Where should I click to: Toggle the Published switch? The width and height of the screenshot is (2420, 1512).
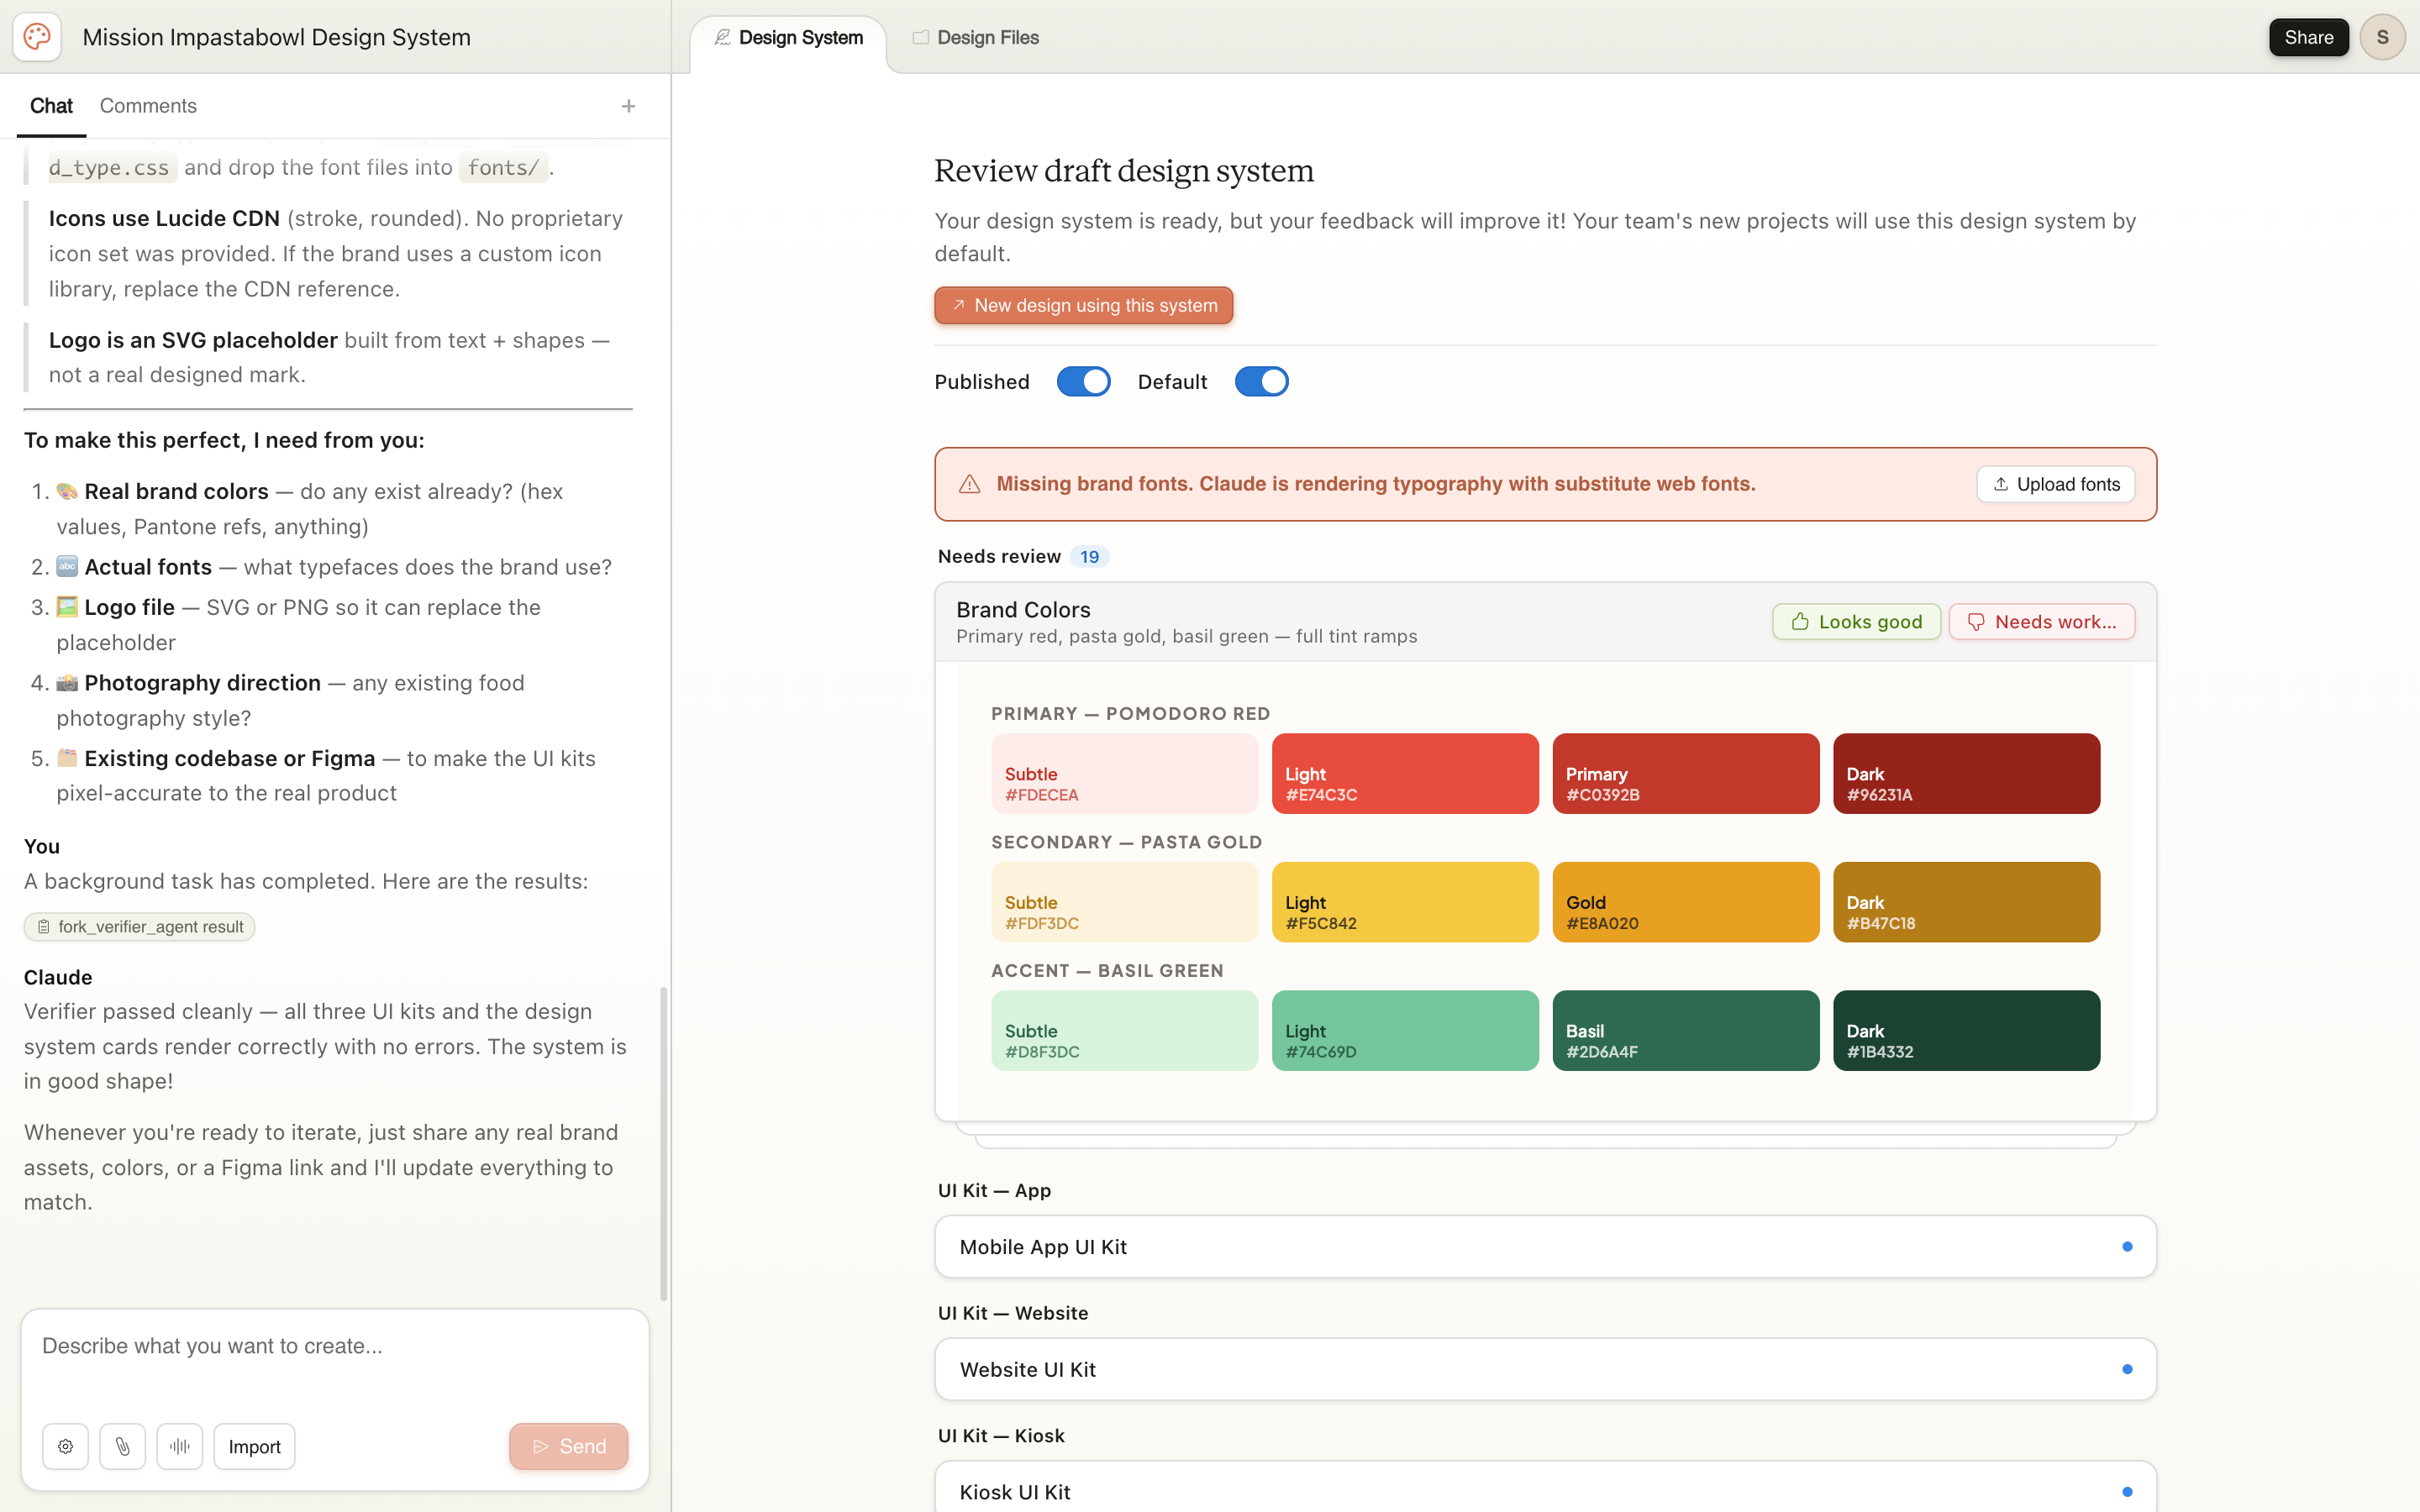point(1083,382)
